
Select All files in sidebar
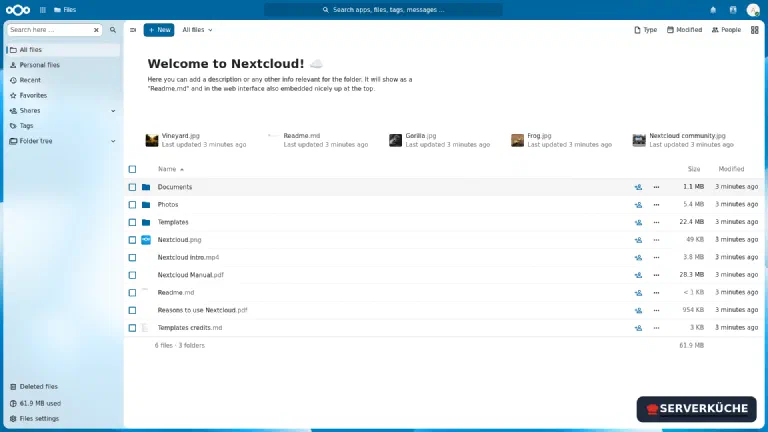pyautogui.click(x=63, y=50)
